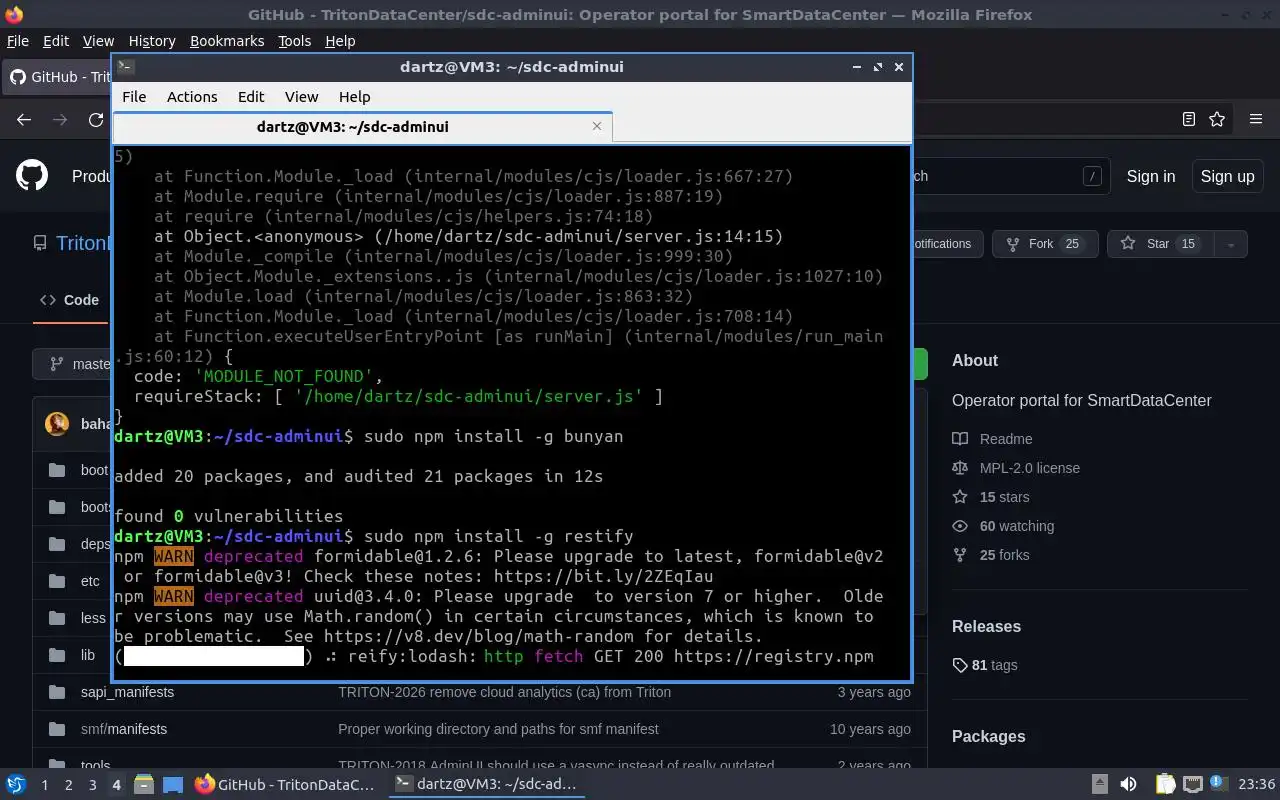Click the clock showing 23:36
Image resolution: width=1280 pixels, height=800 pixels.
[1257, 785]
